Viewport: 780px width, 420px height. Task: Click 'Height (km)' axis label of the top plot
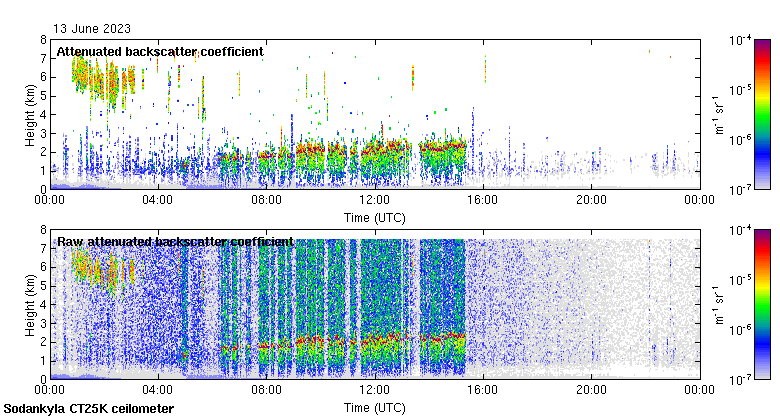point(30,115)
